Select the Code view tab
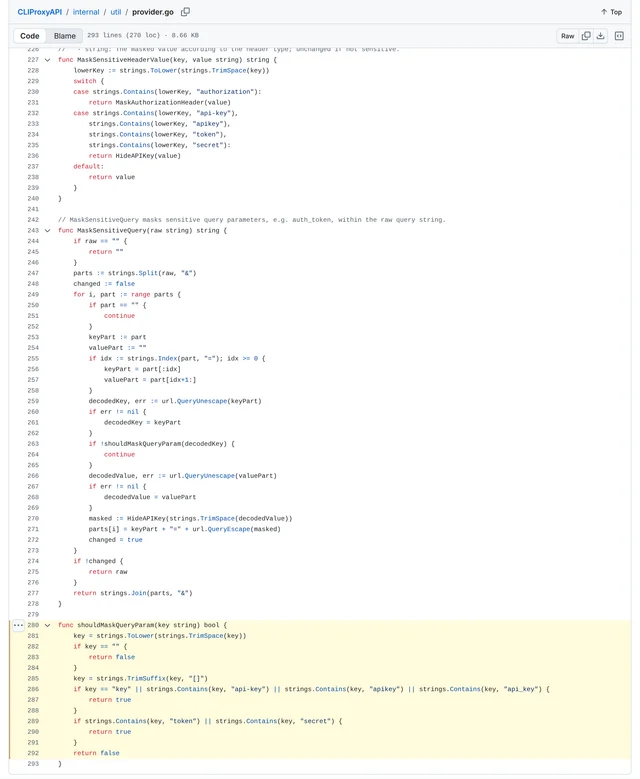 tap(30, 36)
